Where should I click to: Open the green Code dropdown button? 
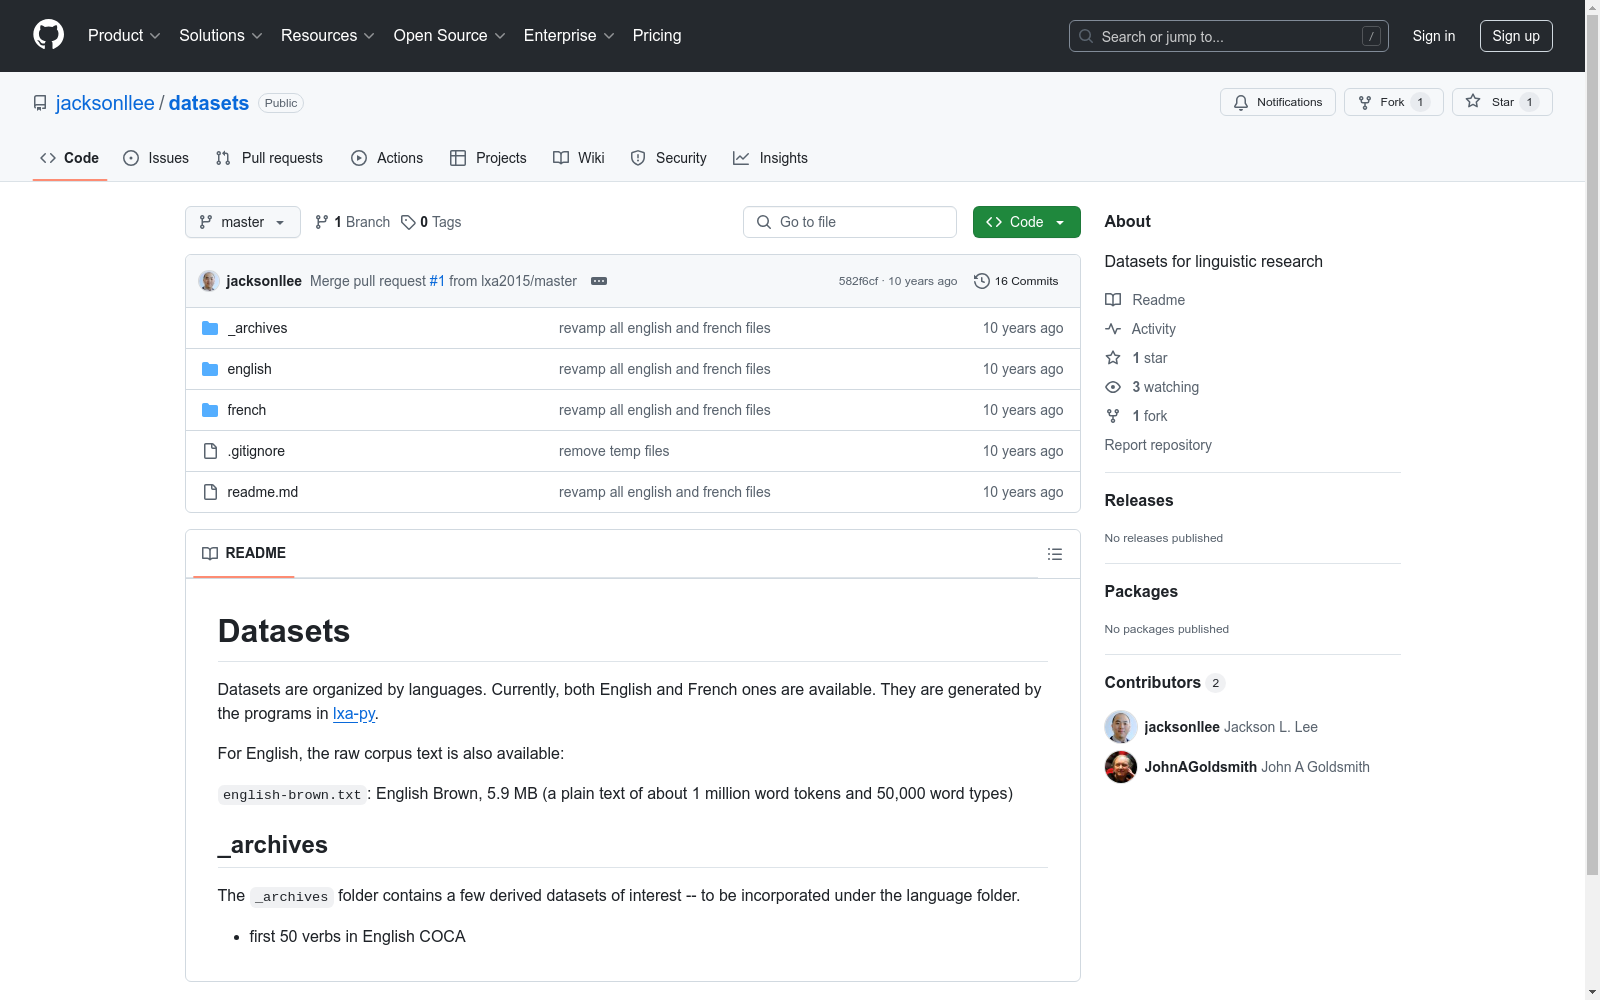click(x=1026, y=222)
